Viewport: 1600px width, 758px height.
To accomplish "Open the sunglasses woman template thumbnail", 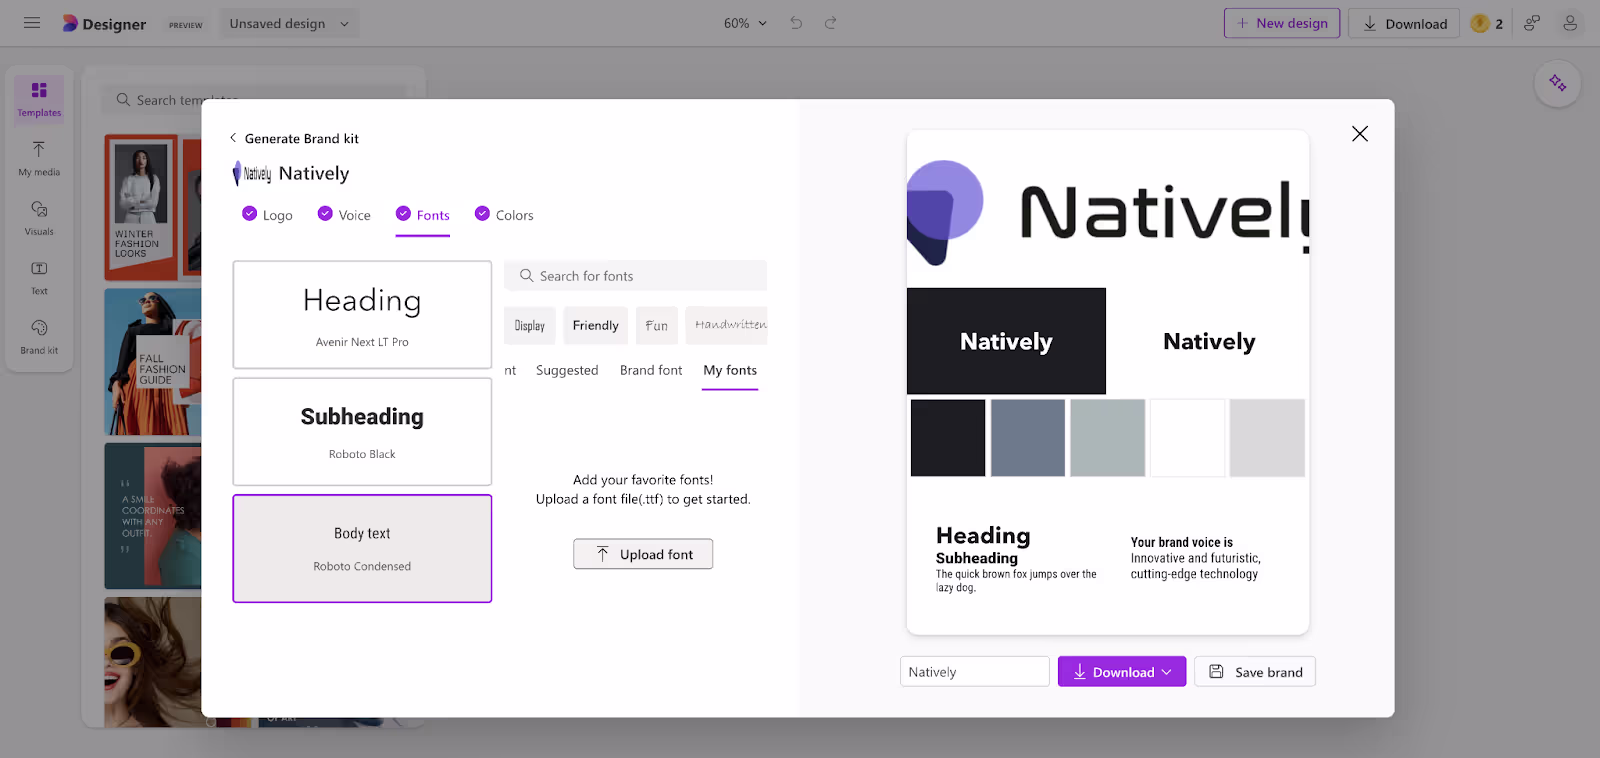I will coord(153,662).
